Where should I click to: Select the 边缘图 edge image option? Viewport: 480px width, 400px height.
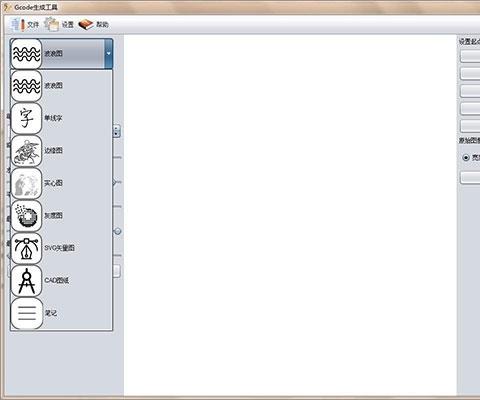pos(62,151)
